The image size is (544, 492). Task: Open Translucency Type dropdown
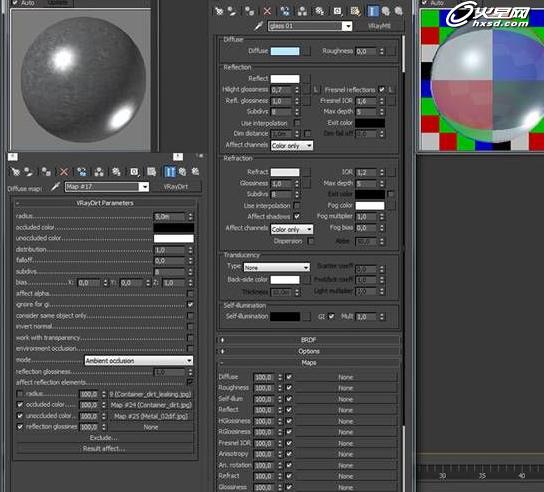(276, 267)
